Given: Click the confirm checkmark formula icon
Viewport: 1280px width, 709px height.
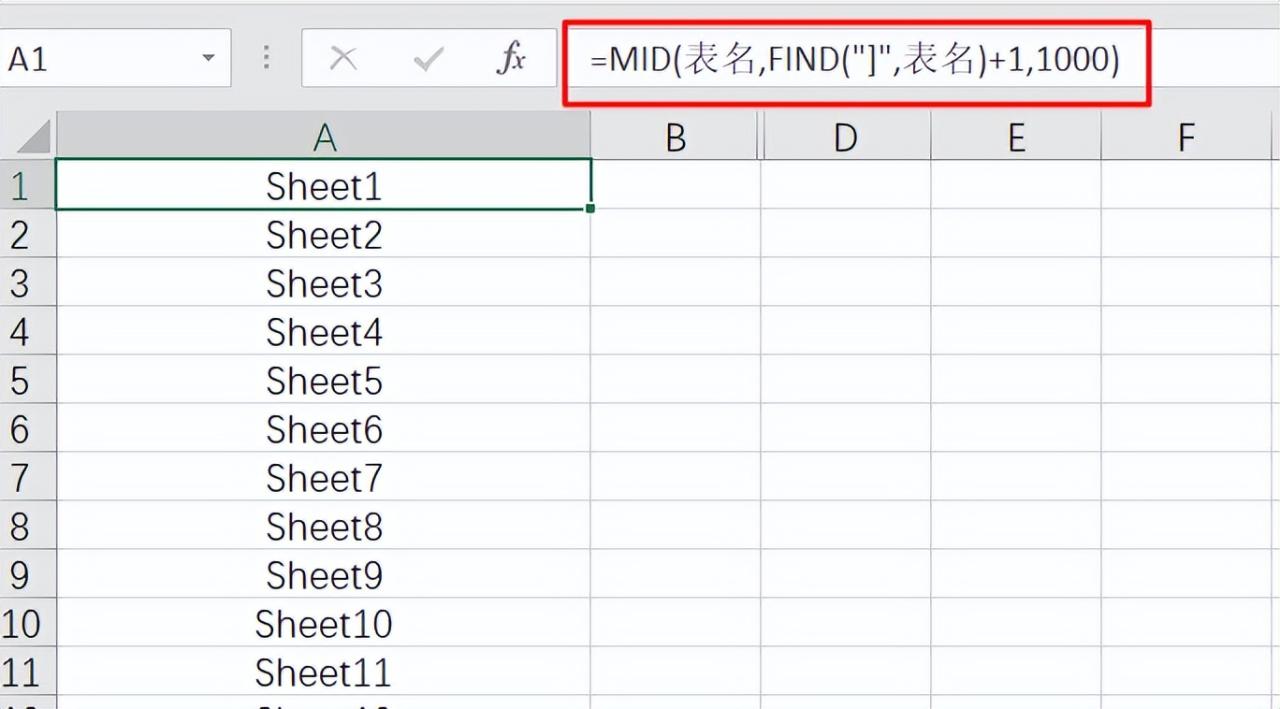Looking at the screenshot, I should point(428,60).
